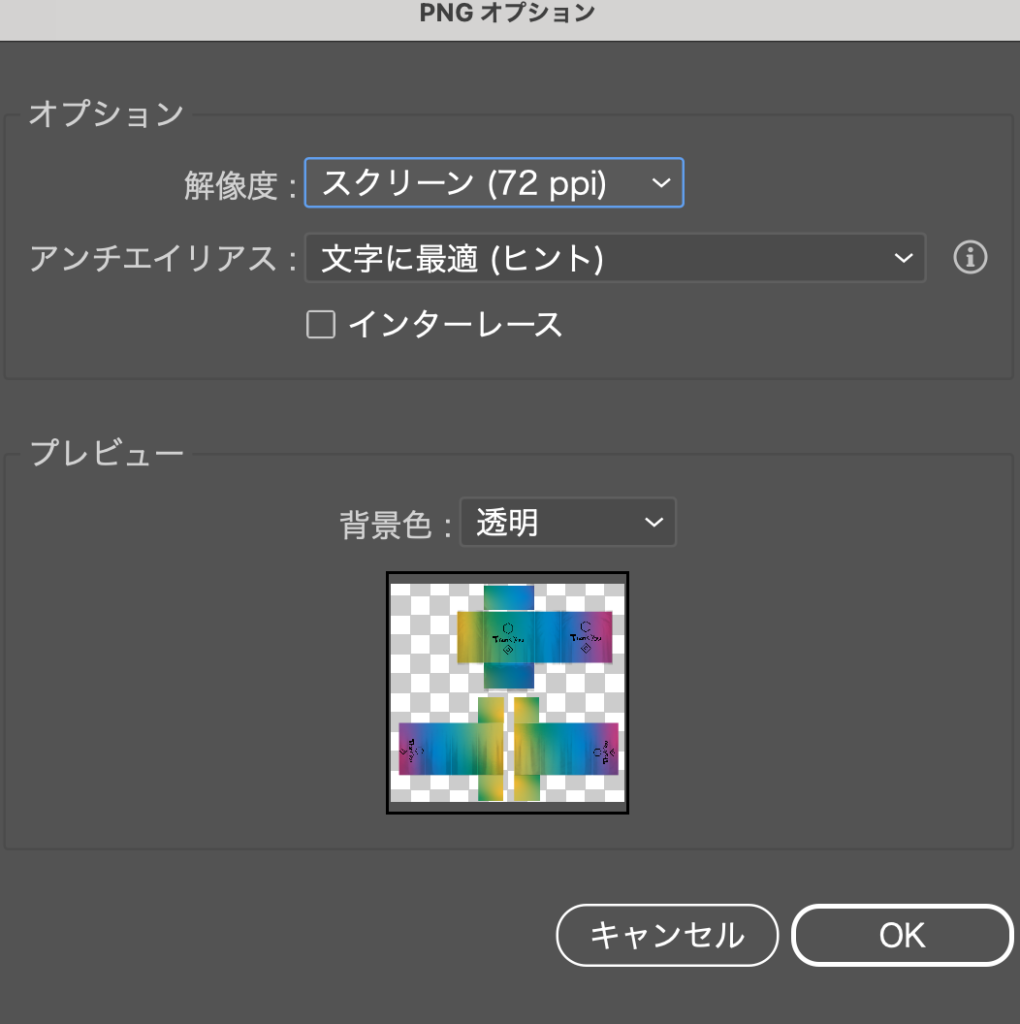Click the upper rainbow template in preview

[533, 637]
